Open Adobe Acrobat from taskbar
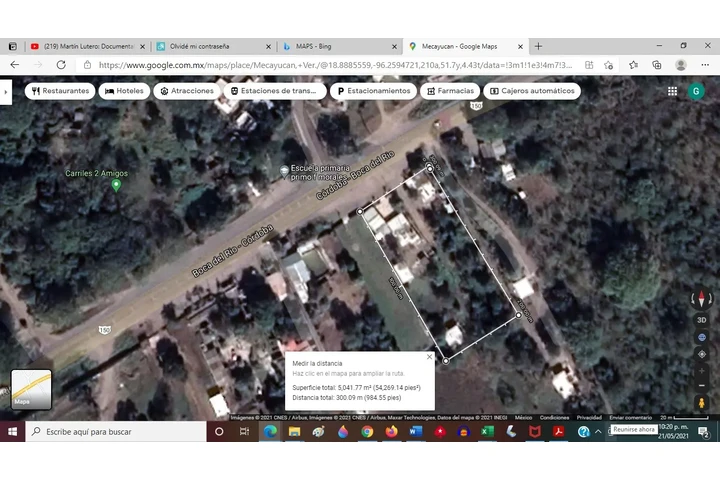The width and height of the screenshot is (720, 480). pyautogui.click(x=559, y=432)
